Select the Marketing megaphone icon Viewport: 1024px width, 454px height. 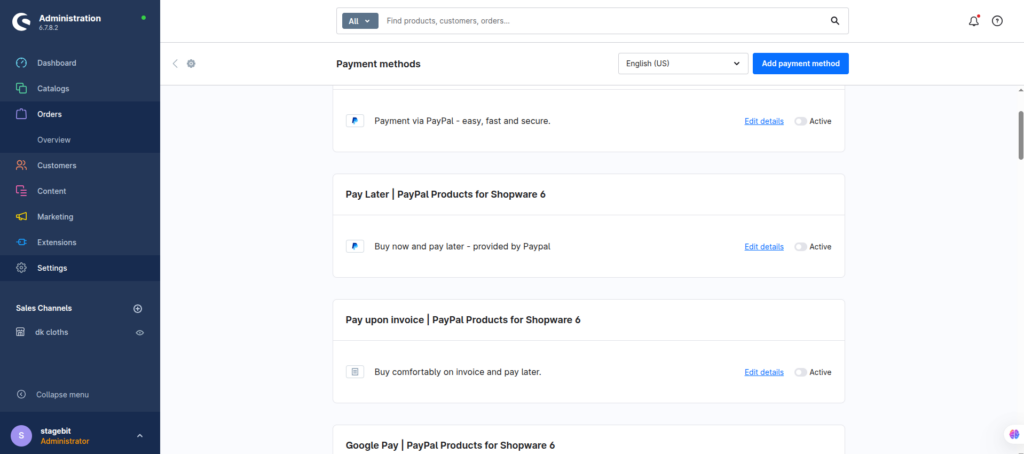[22, 216]
